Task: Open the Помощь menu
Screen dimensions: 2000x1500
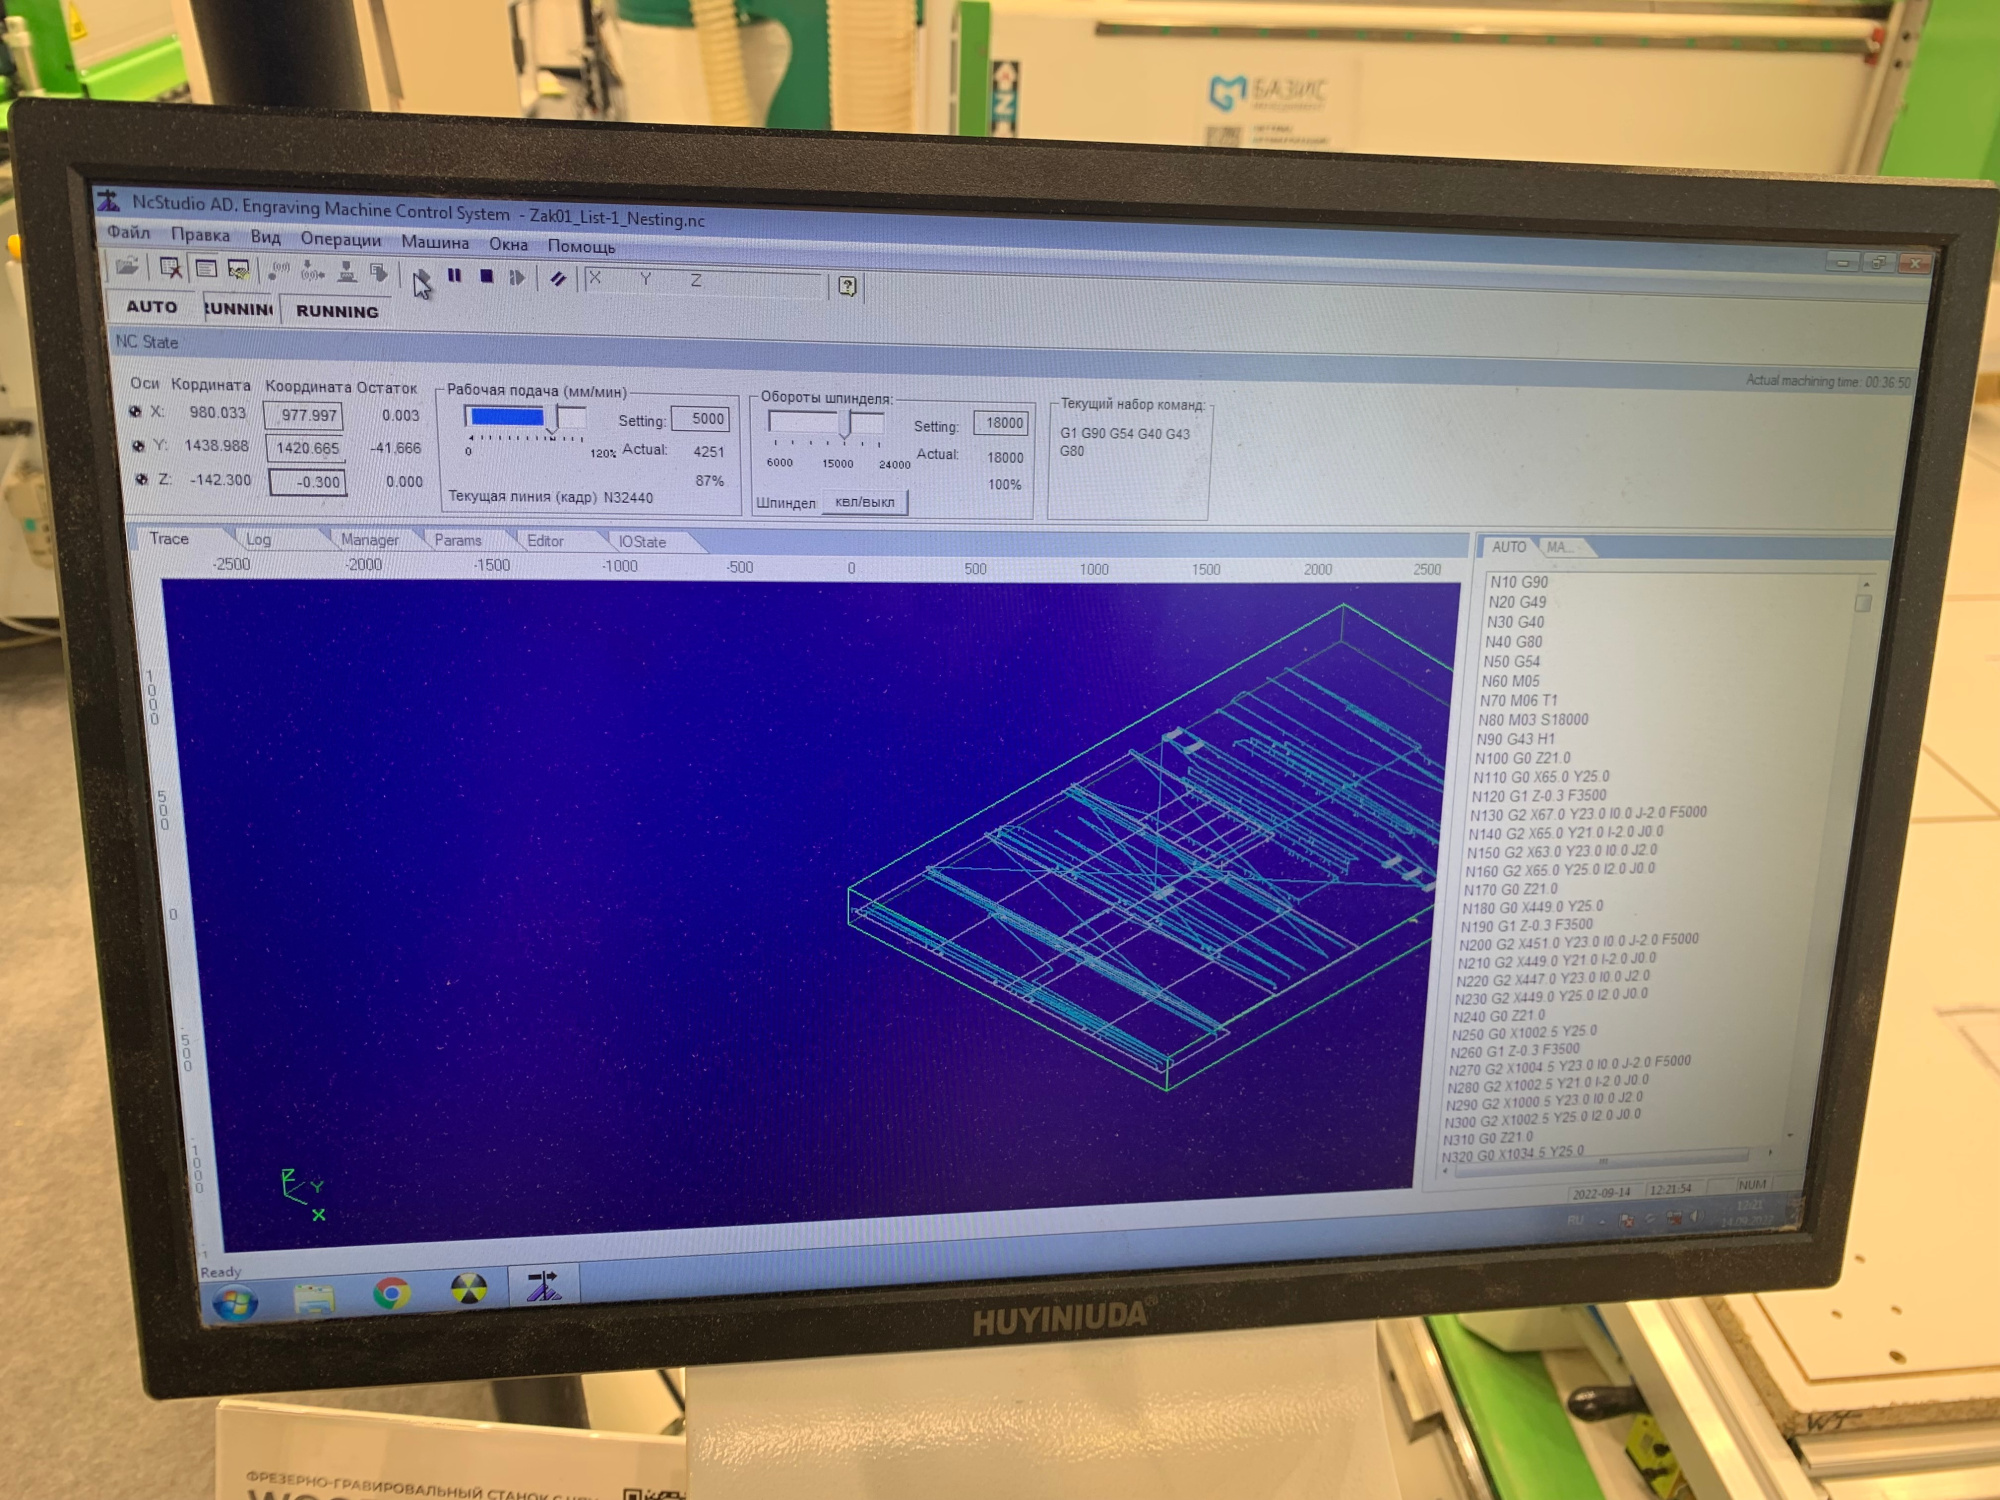Action: pos(581,246)
